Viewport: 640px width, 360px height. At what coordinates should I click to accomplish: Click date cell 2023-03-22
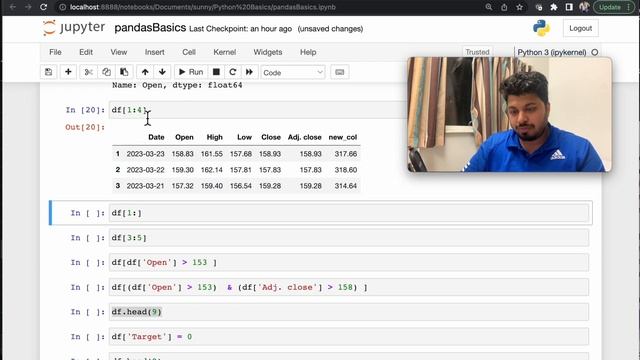(145, 170)
